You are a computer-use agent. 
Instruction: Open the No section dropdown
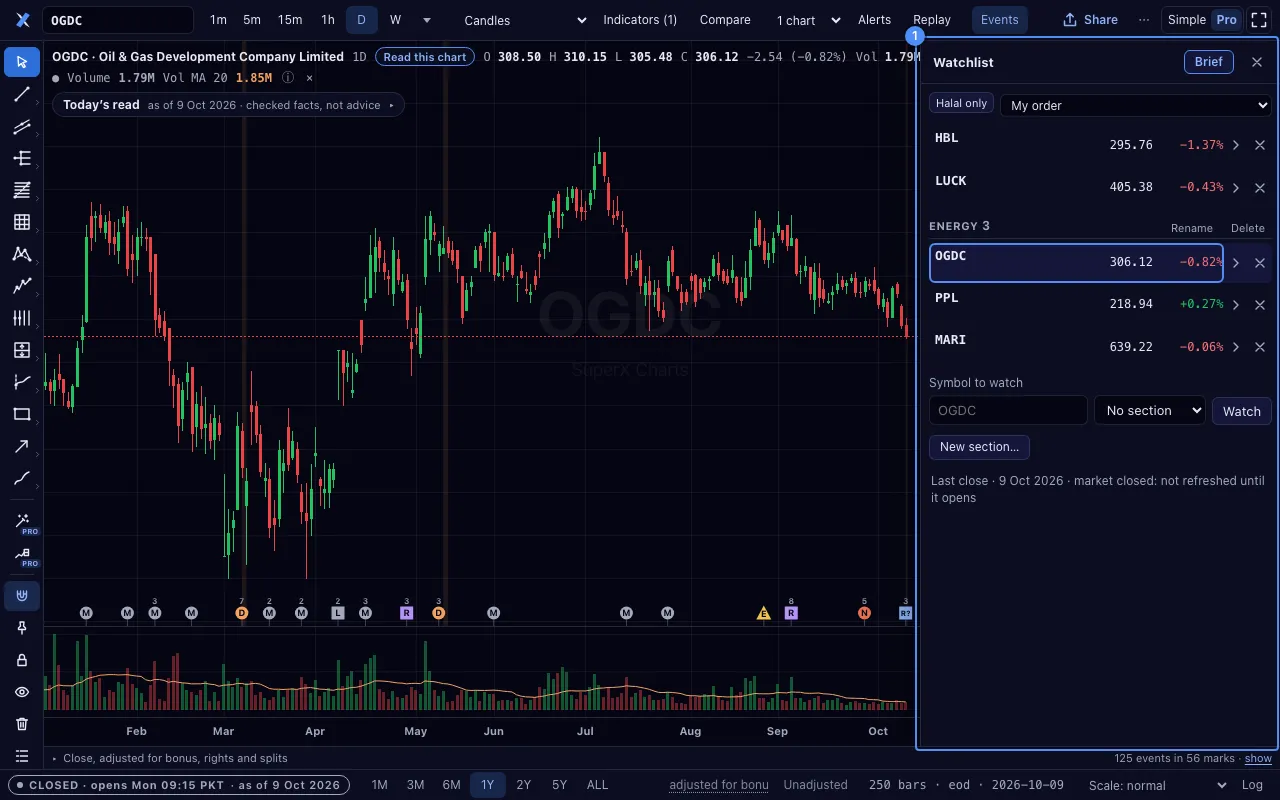pos(1150,411)
